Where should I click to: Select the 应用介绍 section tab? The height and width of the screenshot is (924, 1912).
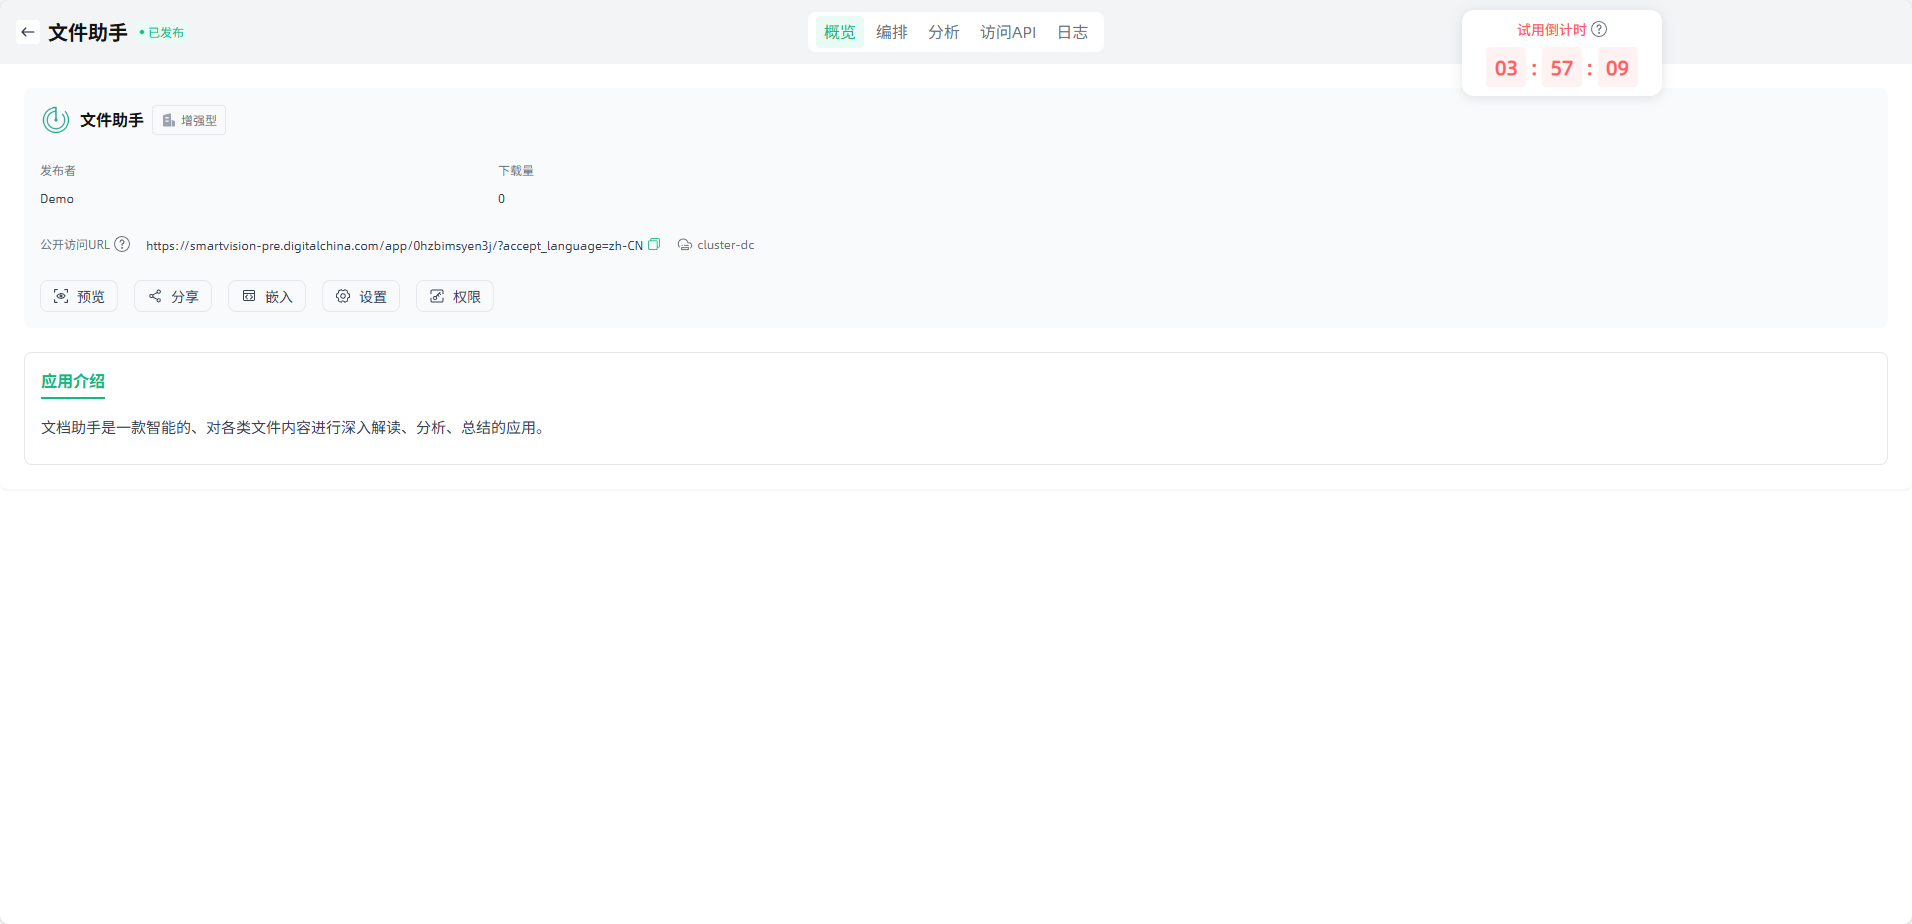(x=73, y=381)
